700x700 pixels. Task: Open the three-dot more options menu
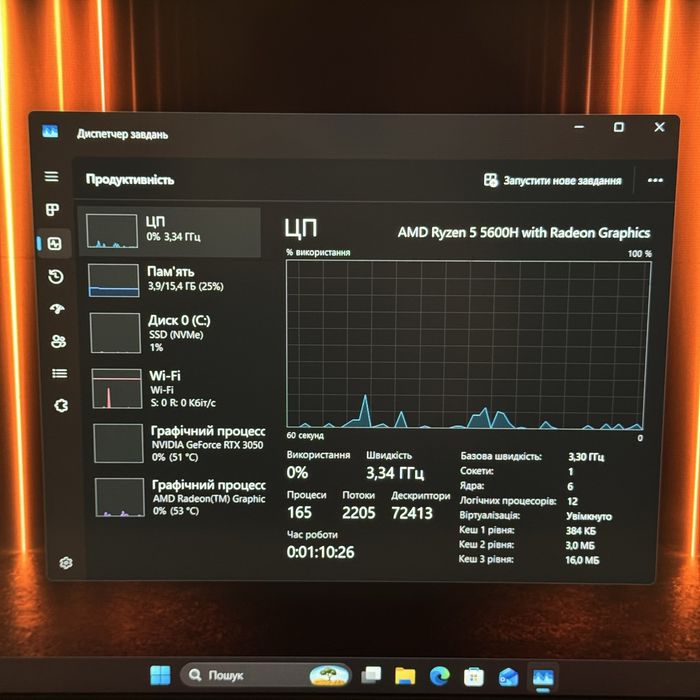[655, 180]
